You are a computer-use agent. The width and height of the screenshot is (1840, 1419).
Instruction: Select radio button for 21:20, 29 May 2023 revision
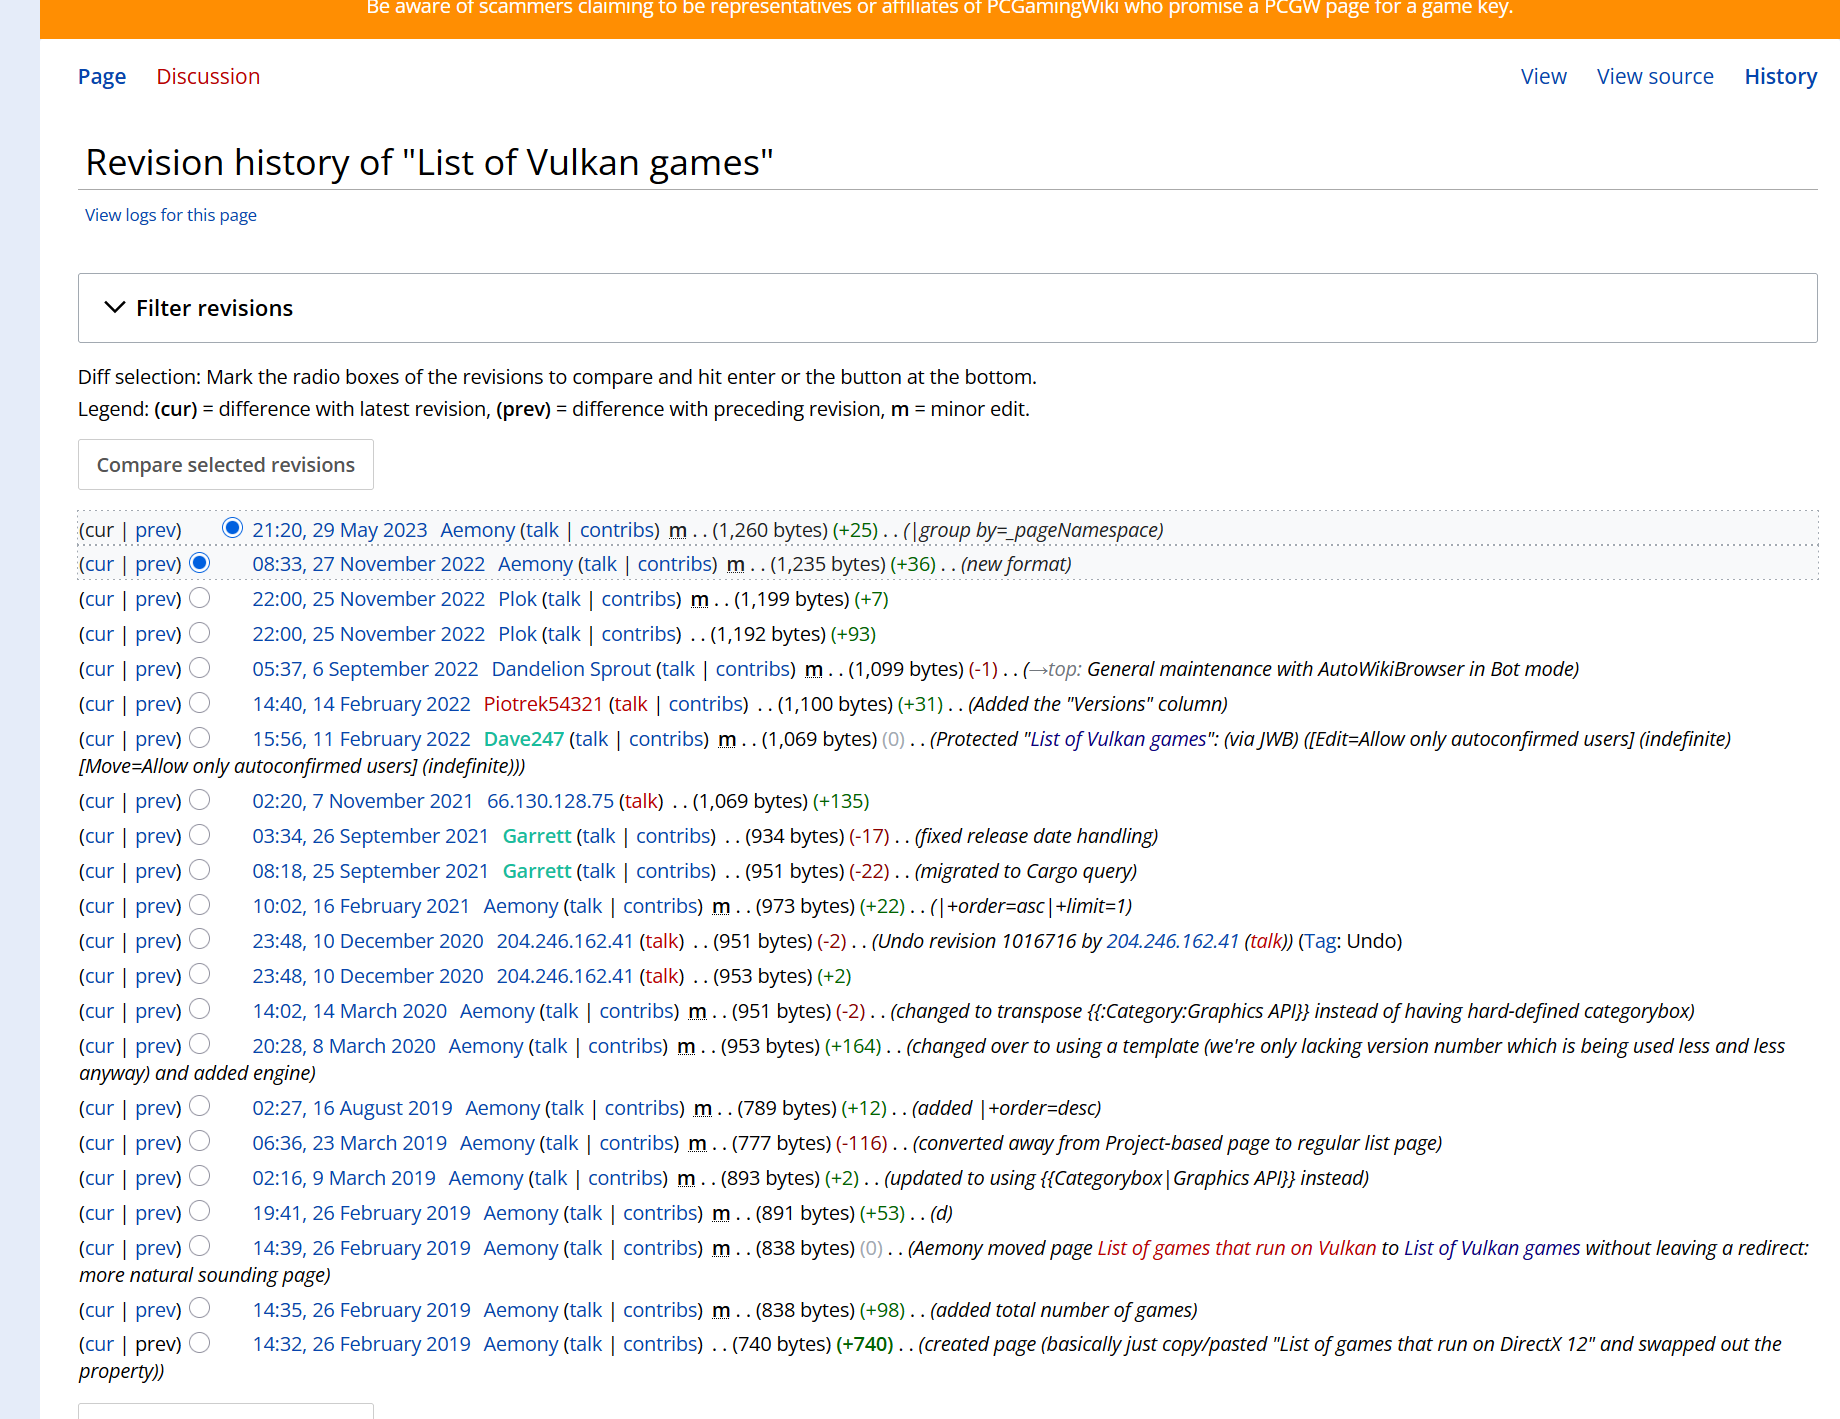(232, 528)
